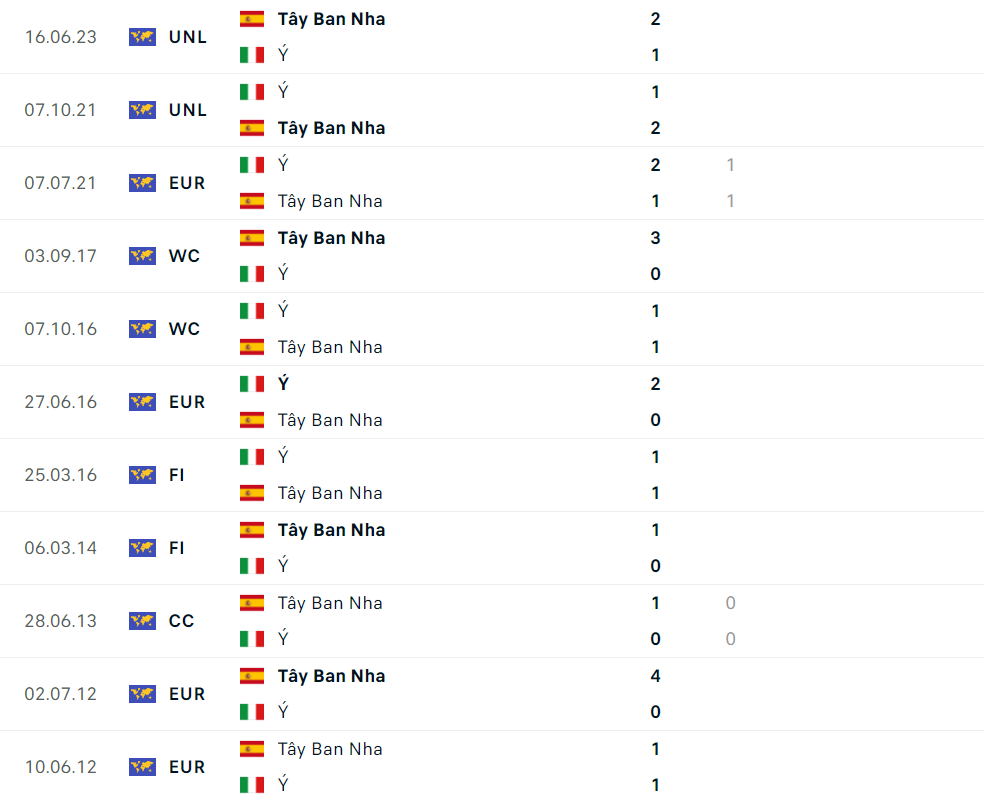The image size is (986, 797).
Task: Click the 25.03.16 match date
Action: [61, 475]
